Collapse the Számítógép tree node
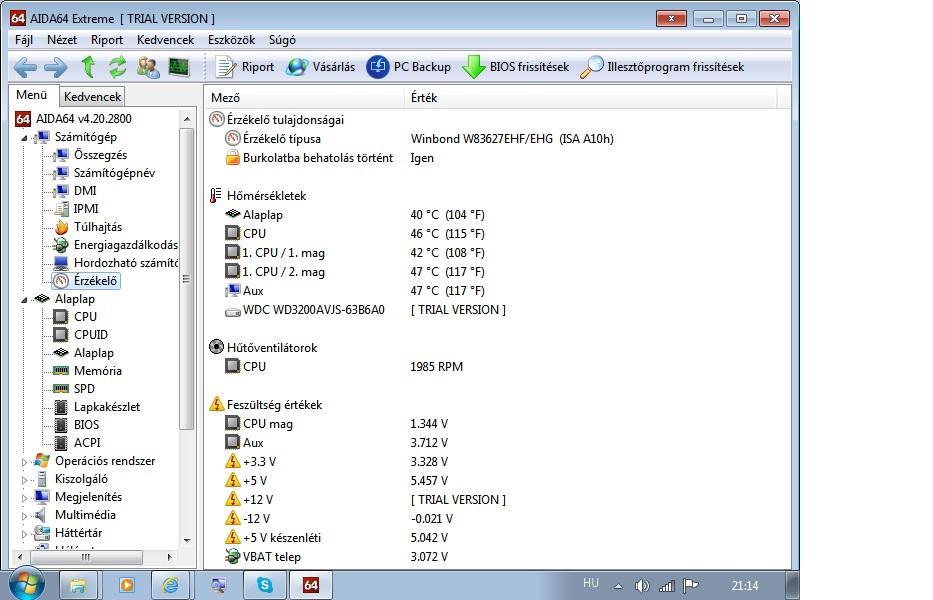The width and height of the screenshot is (933, 600). point(24,138)
